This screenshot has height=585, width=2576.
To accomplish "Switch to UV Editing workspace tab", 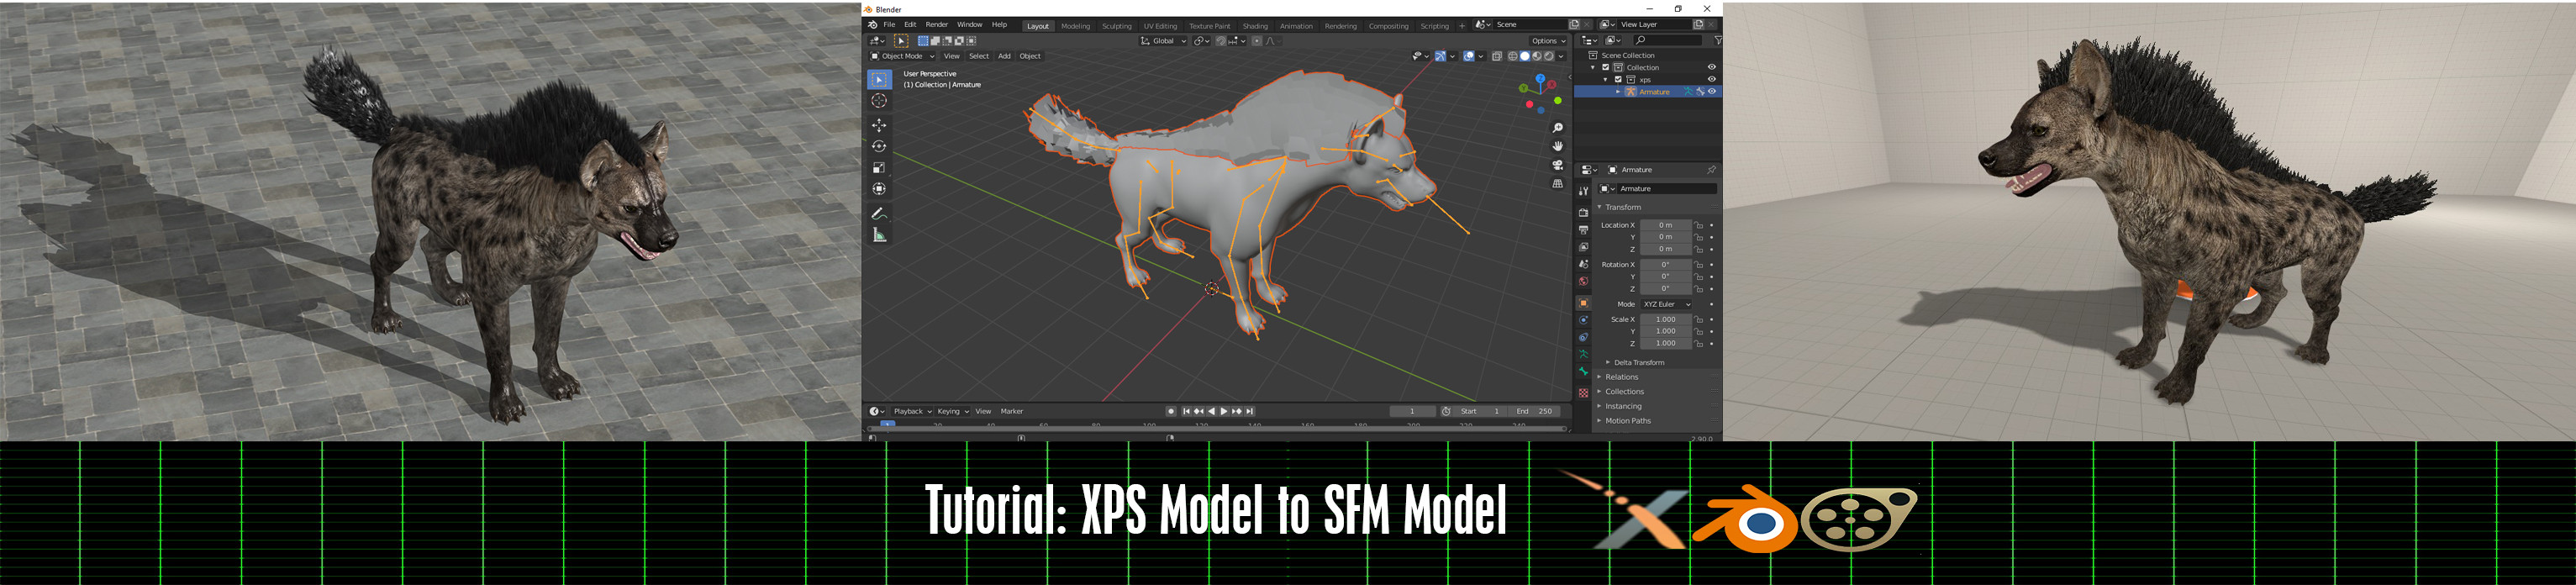I will [x=1160, y=26].
